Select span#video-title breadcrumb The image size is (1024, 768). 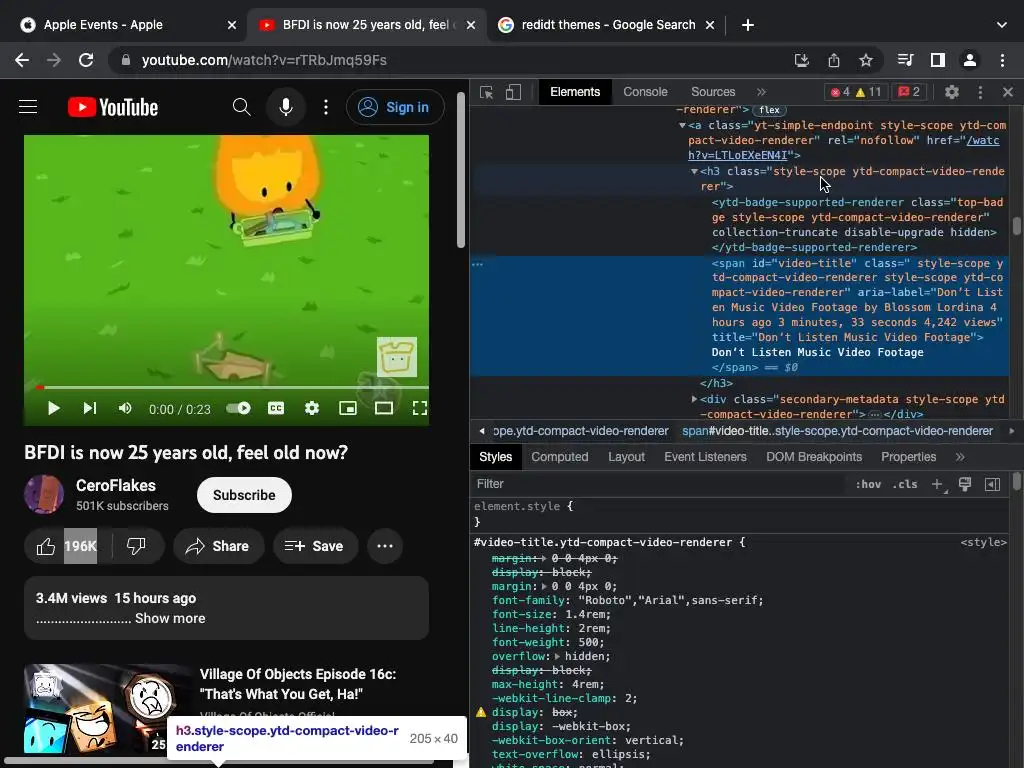pyautogui.click(x=837, y=431)
